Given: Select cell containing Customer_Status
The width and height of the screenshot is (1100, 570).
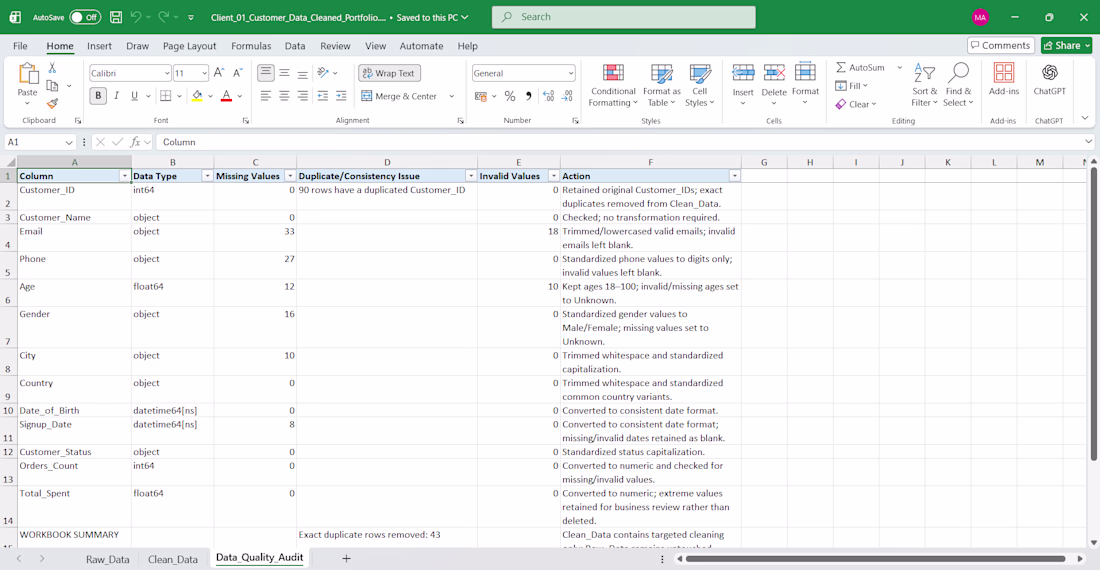Looking at the screenshot, I should pyautogui.click(x=74, y=452).
